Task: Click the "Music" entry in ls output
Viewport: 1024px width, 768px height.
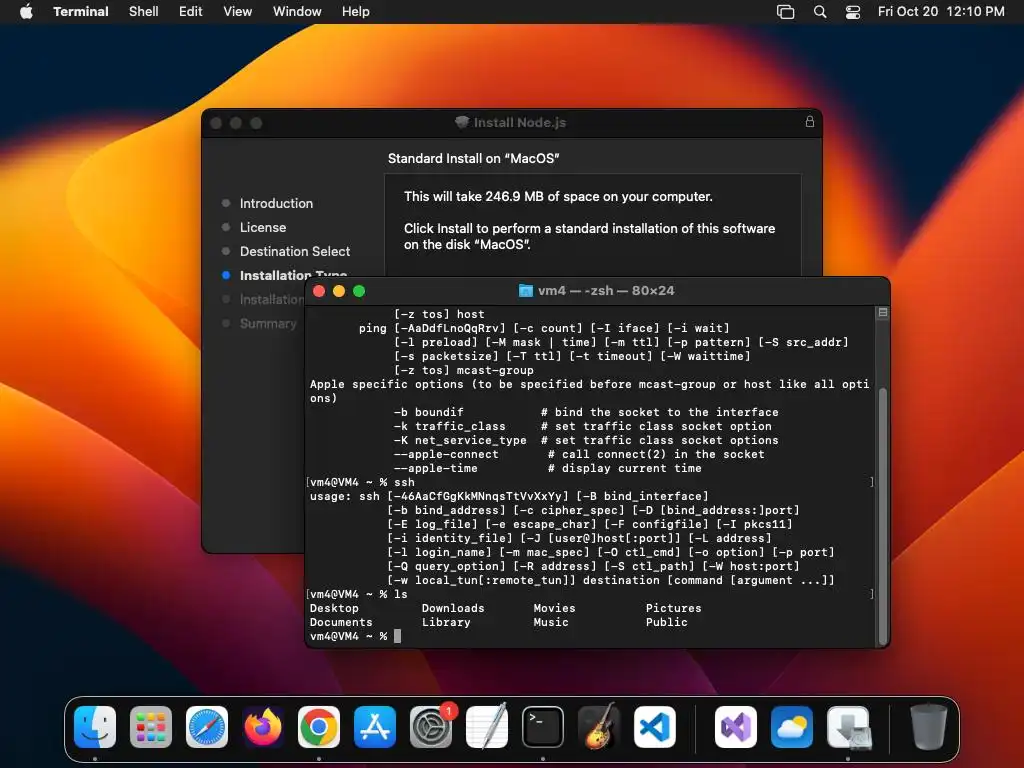Action: [551, 622]
